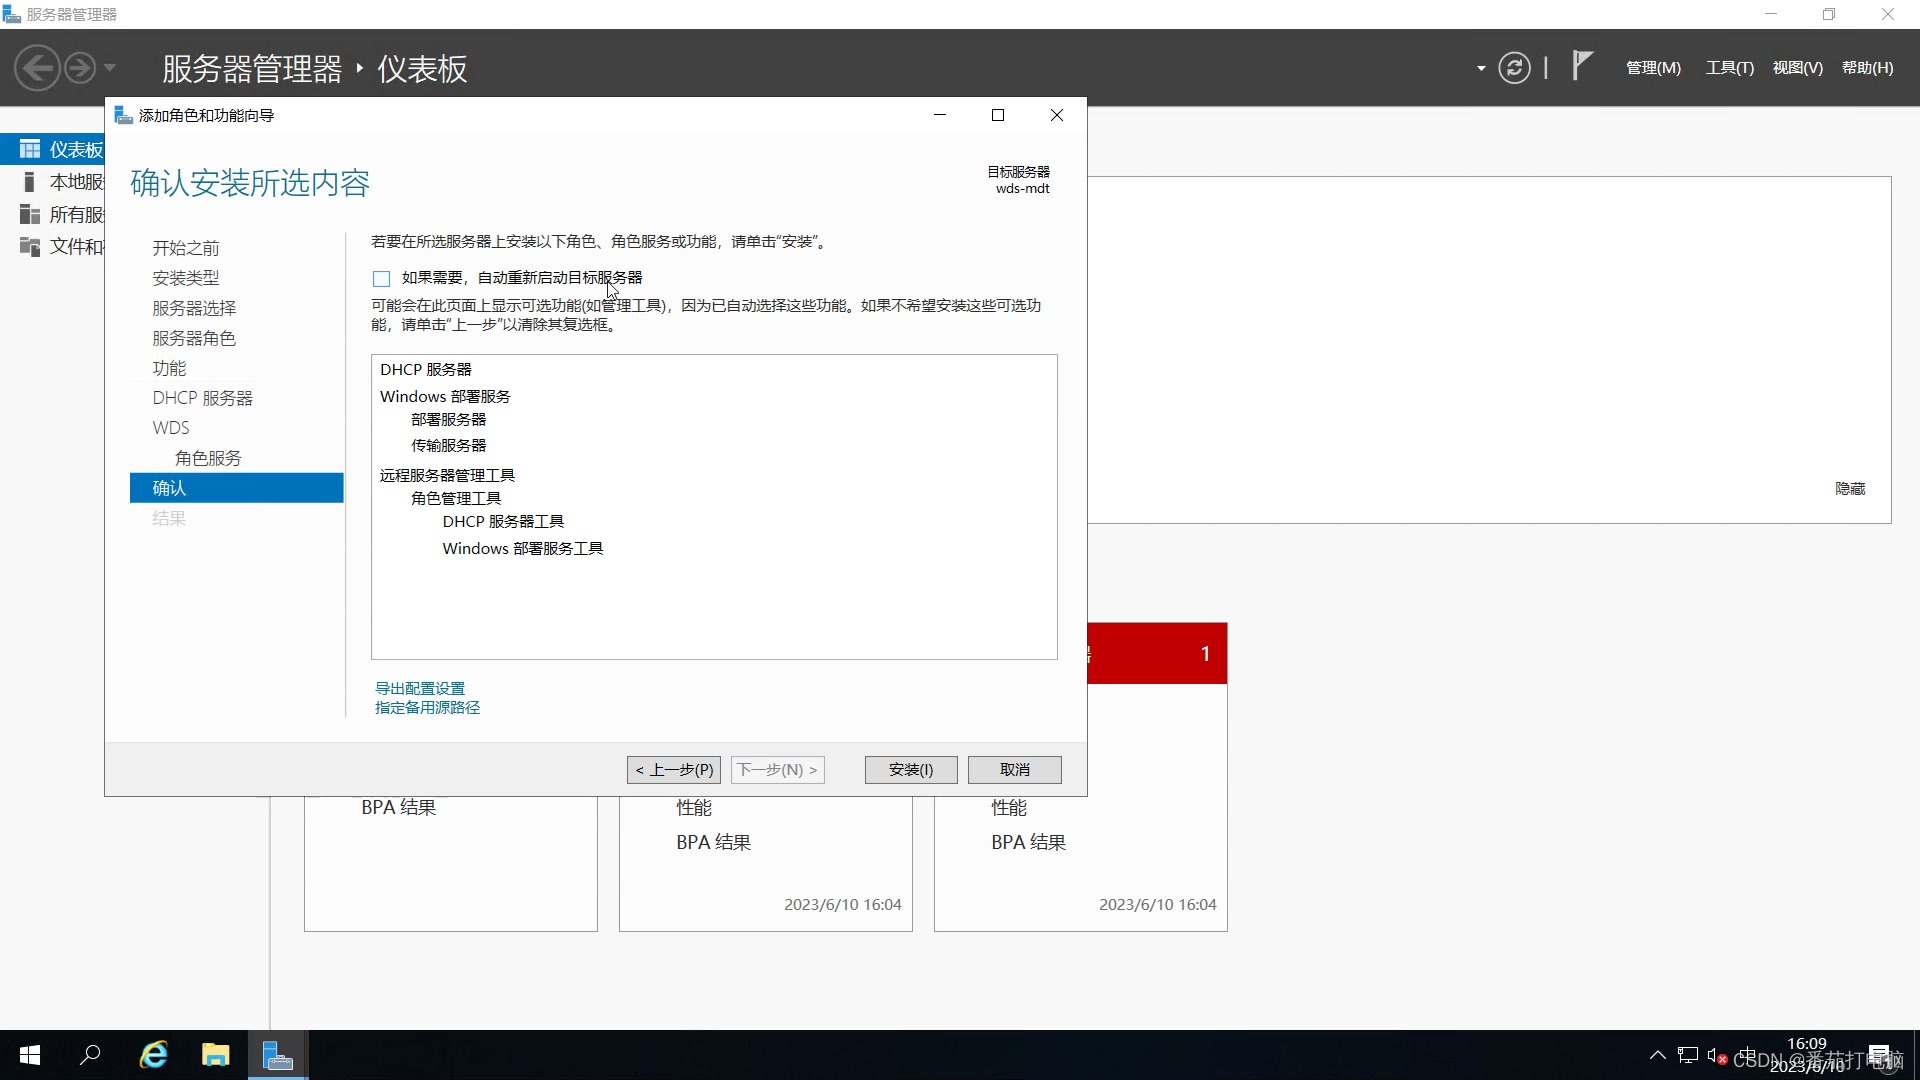Viewport: 1920px width, 1080px height.
Task: Maximize the 添加角色和功能向导 window
Action: (997, 115)
